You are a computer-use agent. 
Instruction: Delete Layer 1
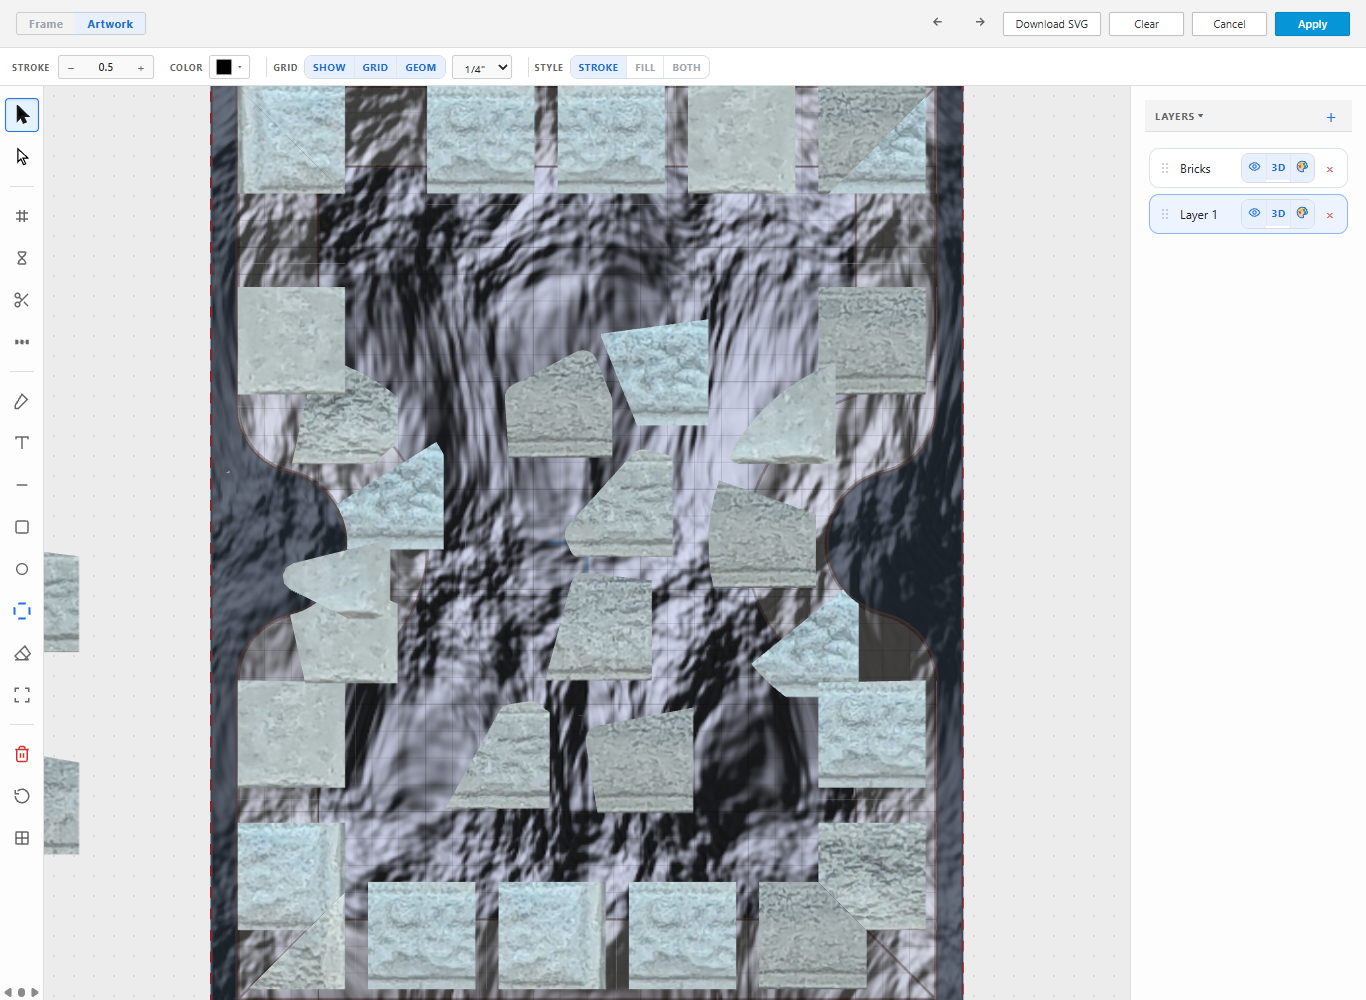coord(1330,215)
